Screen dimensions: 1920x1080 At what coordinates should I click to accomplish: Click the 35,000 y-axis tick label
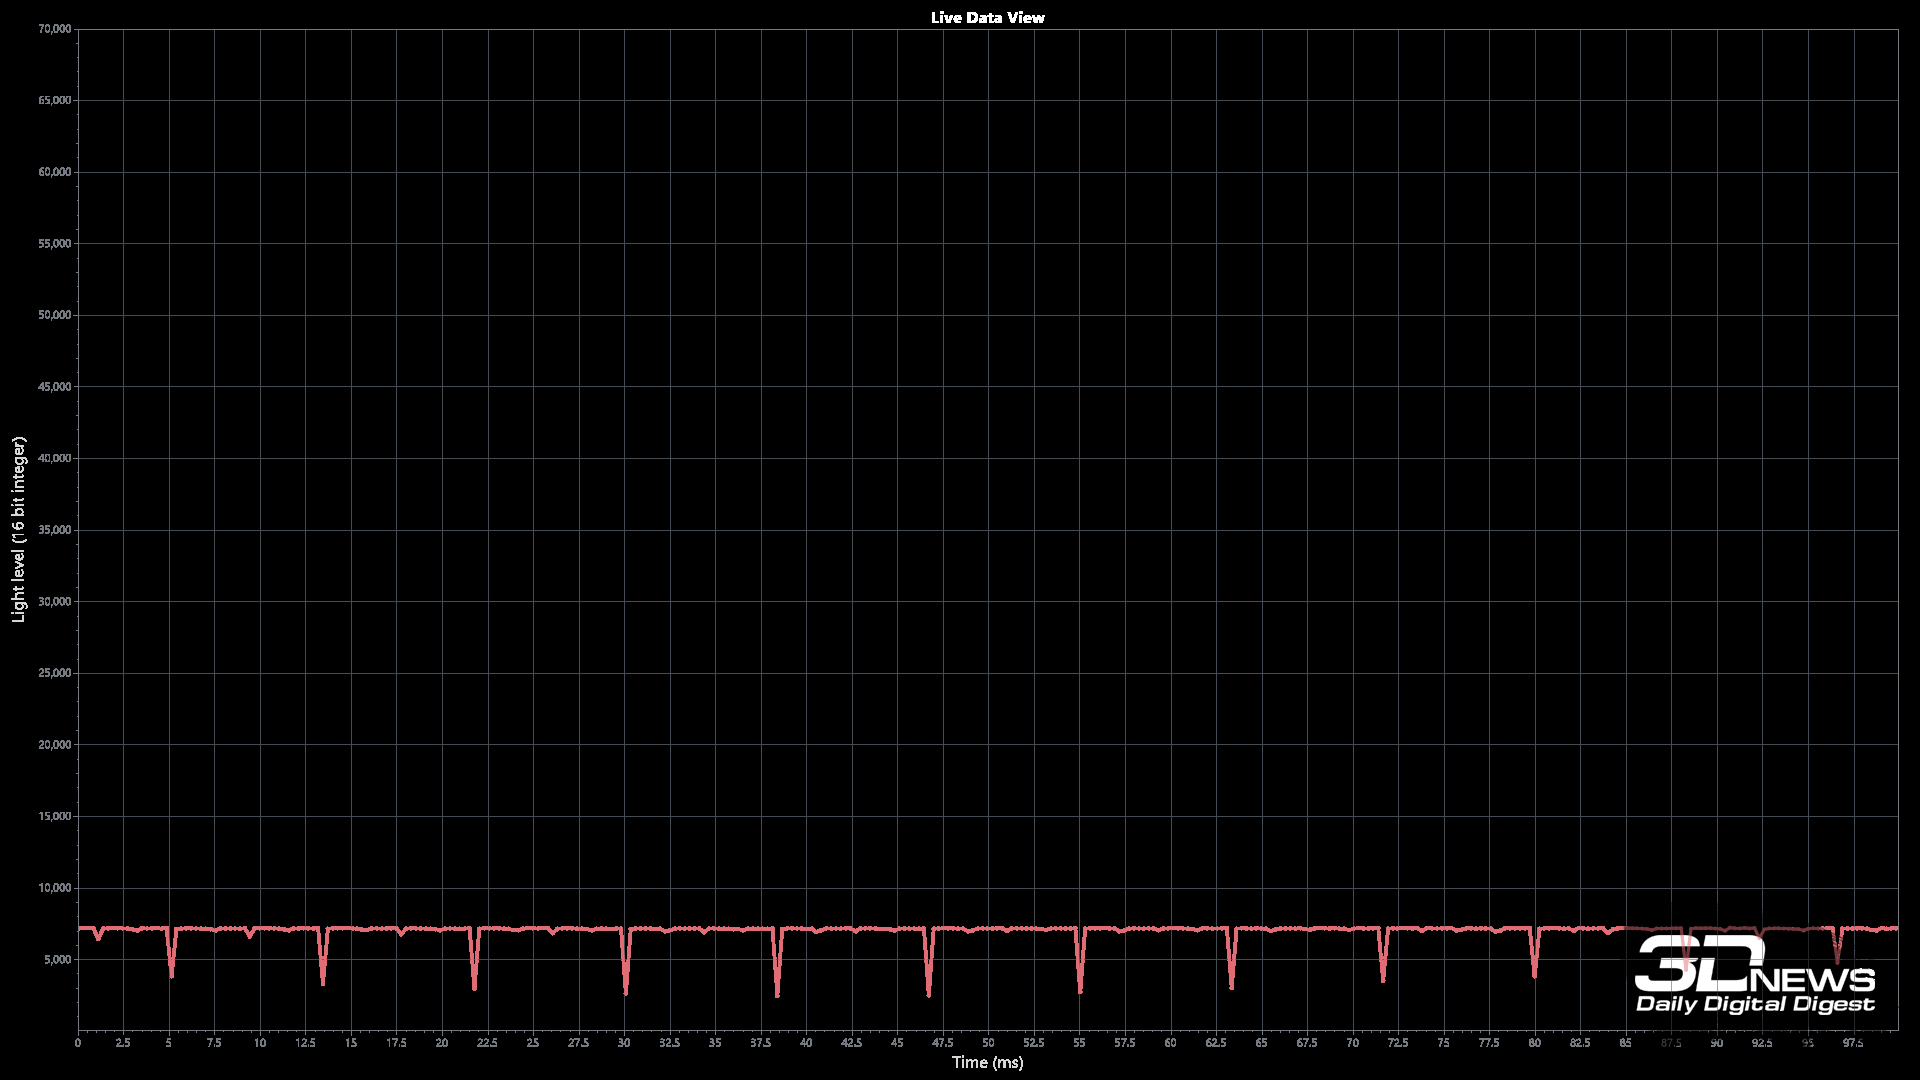(55, 530)
